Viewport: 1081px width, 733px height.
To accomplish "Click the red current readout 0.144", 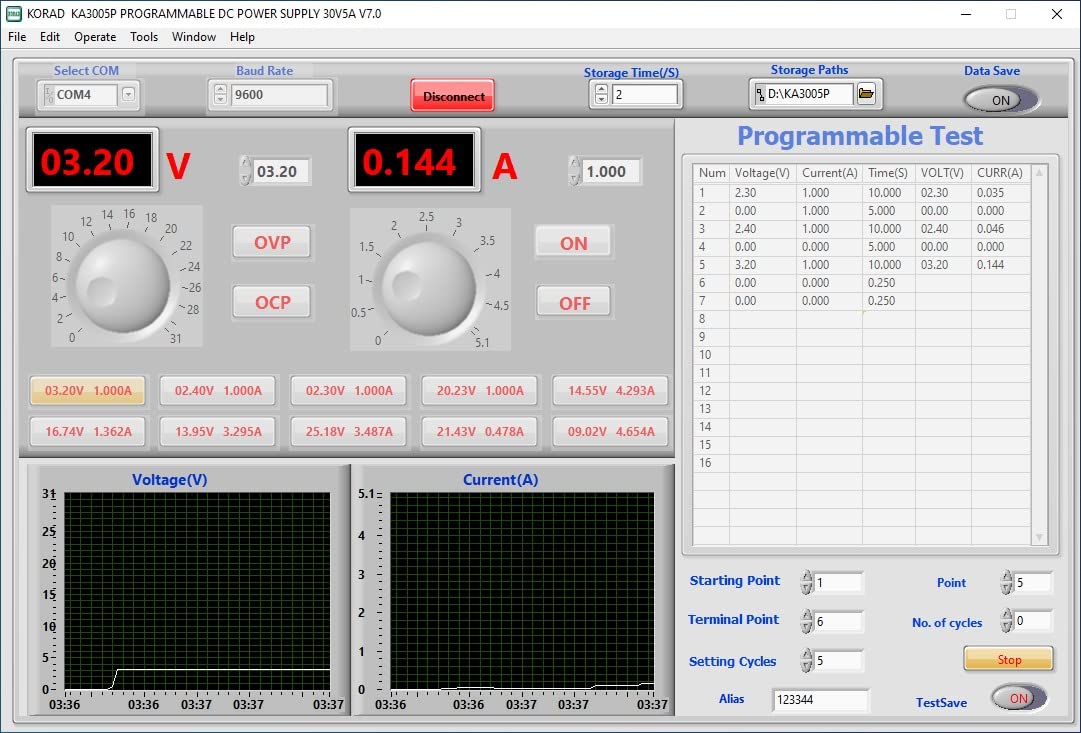I will (414, 160).
